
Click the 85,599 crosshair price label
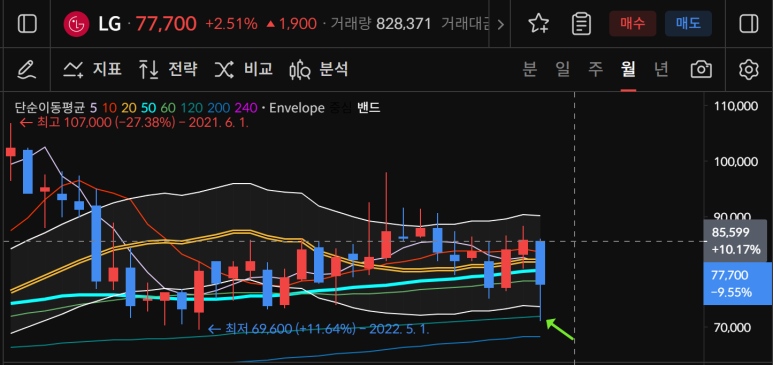[x=735, y=240]
